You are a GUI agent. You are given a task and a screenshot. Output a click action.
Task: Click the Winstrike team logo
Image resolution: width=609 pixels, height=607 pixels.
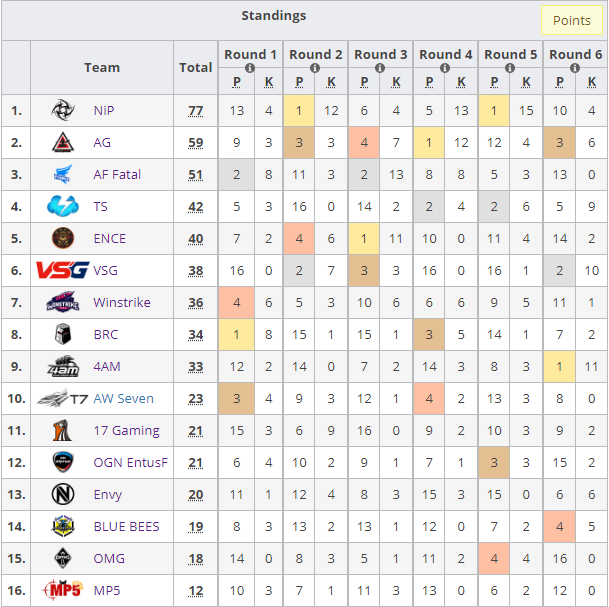pos(63,302)
